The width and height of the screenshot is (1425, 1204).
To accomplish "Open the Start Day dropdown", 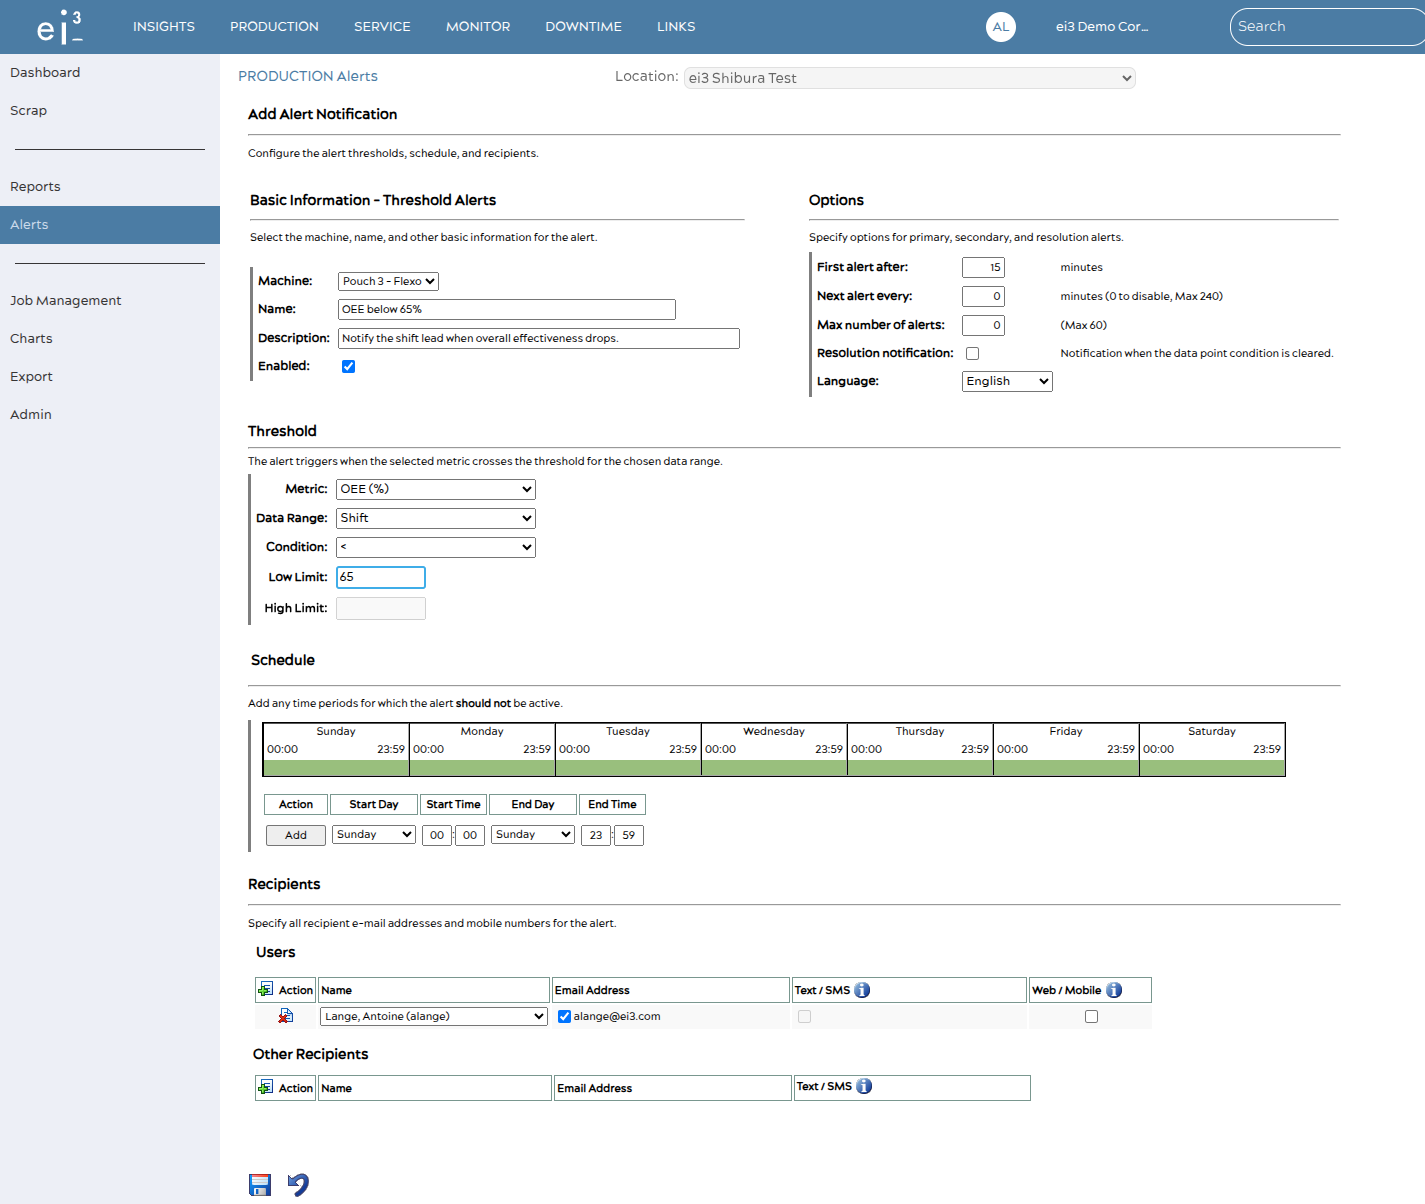I will point(374,834).
